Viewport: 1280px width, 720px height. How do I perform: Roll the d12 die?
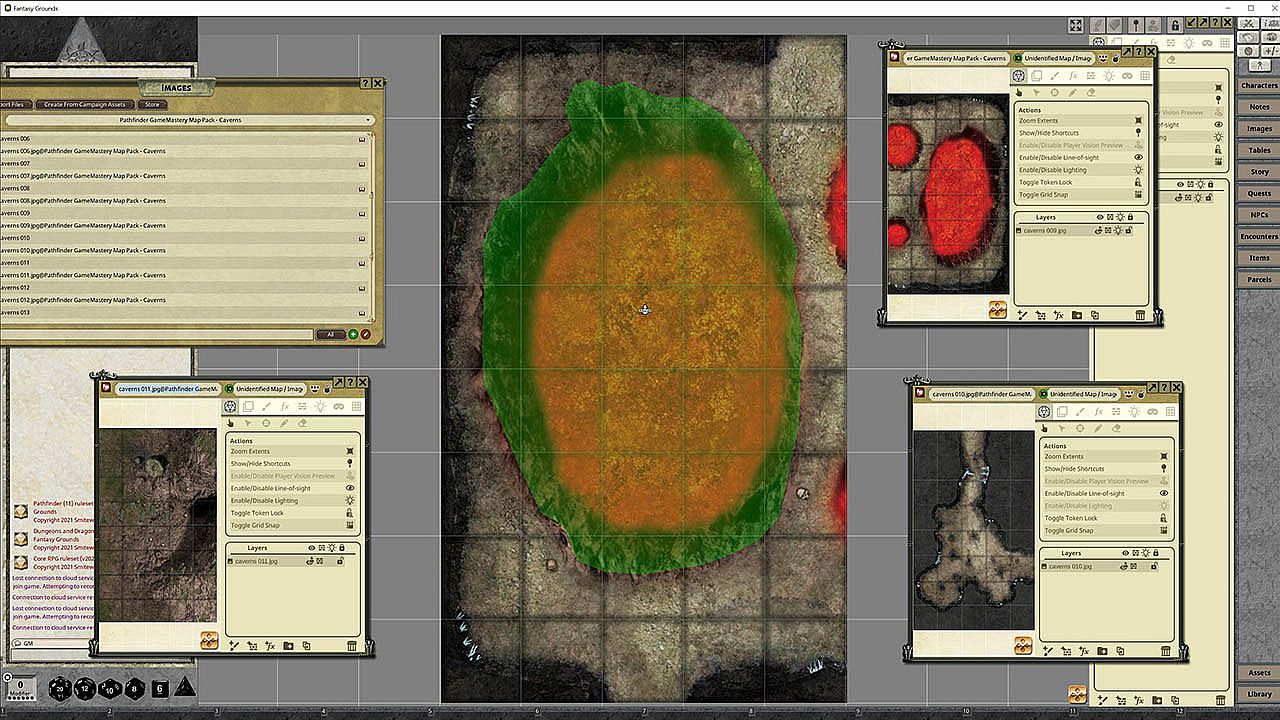(x=85, y=688)
